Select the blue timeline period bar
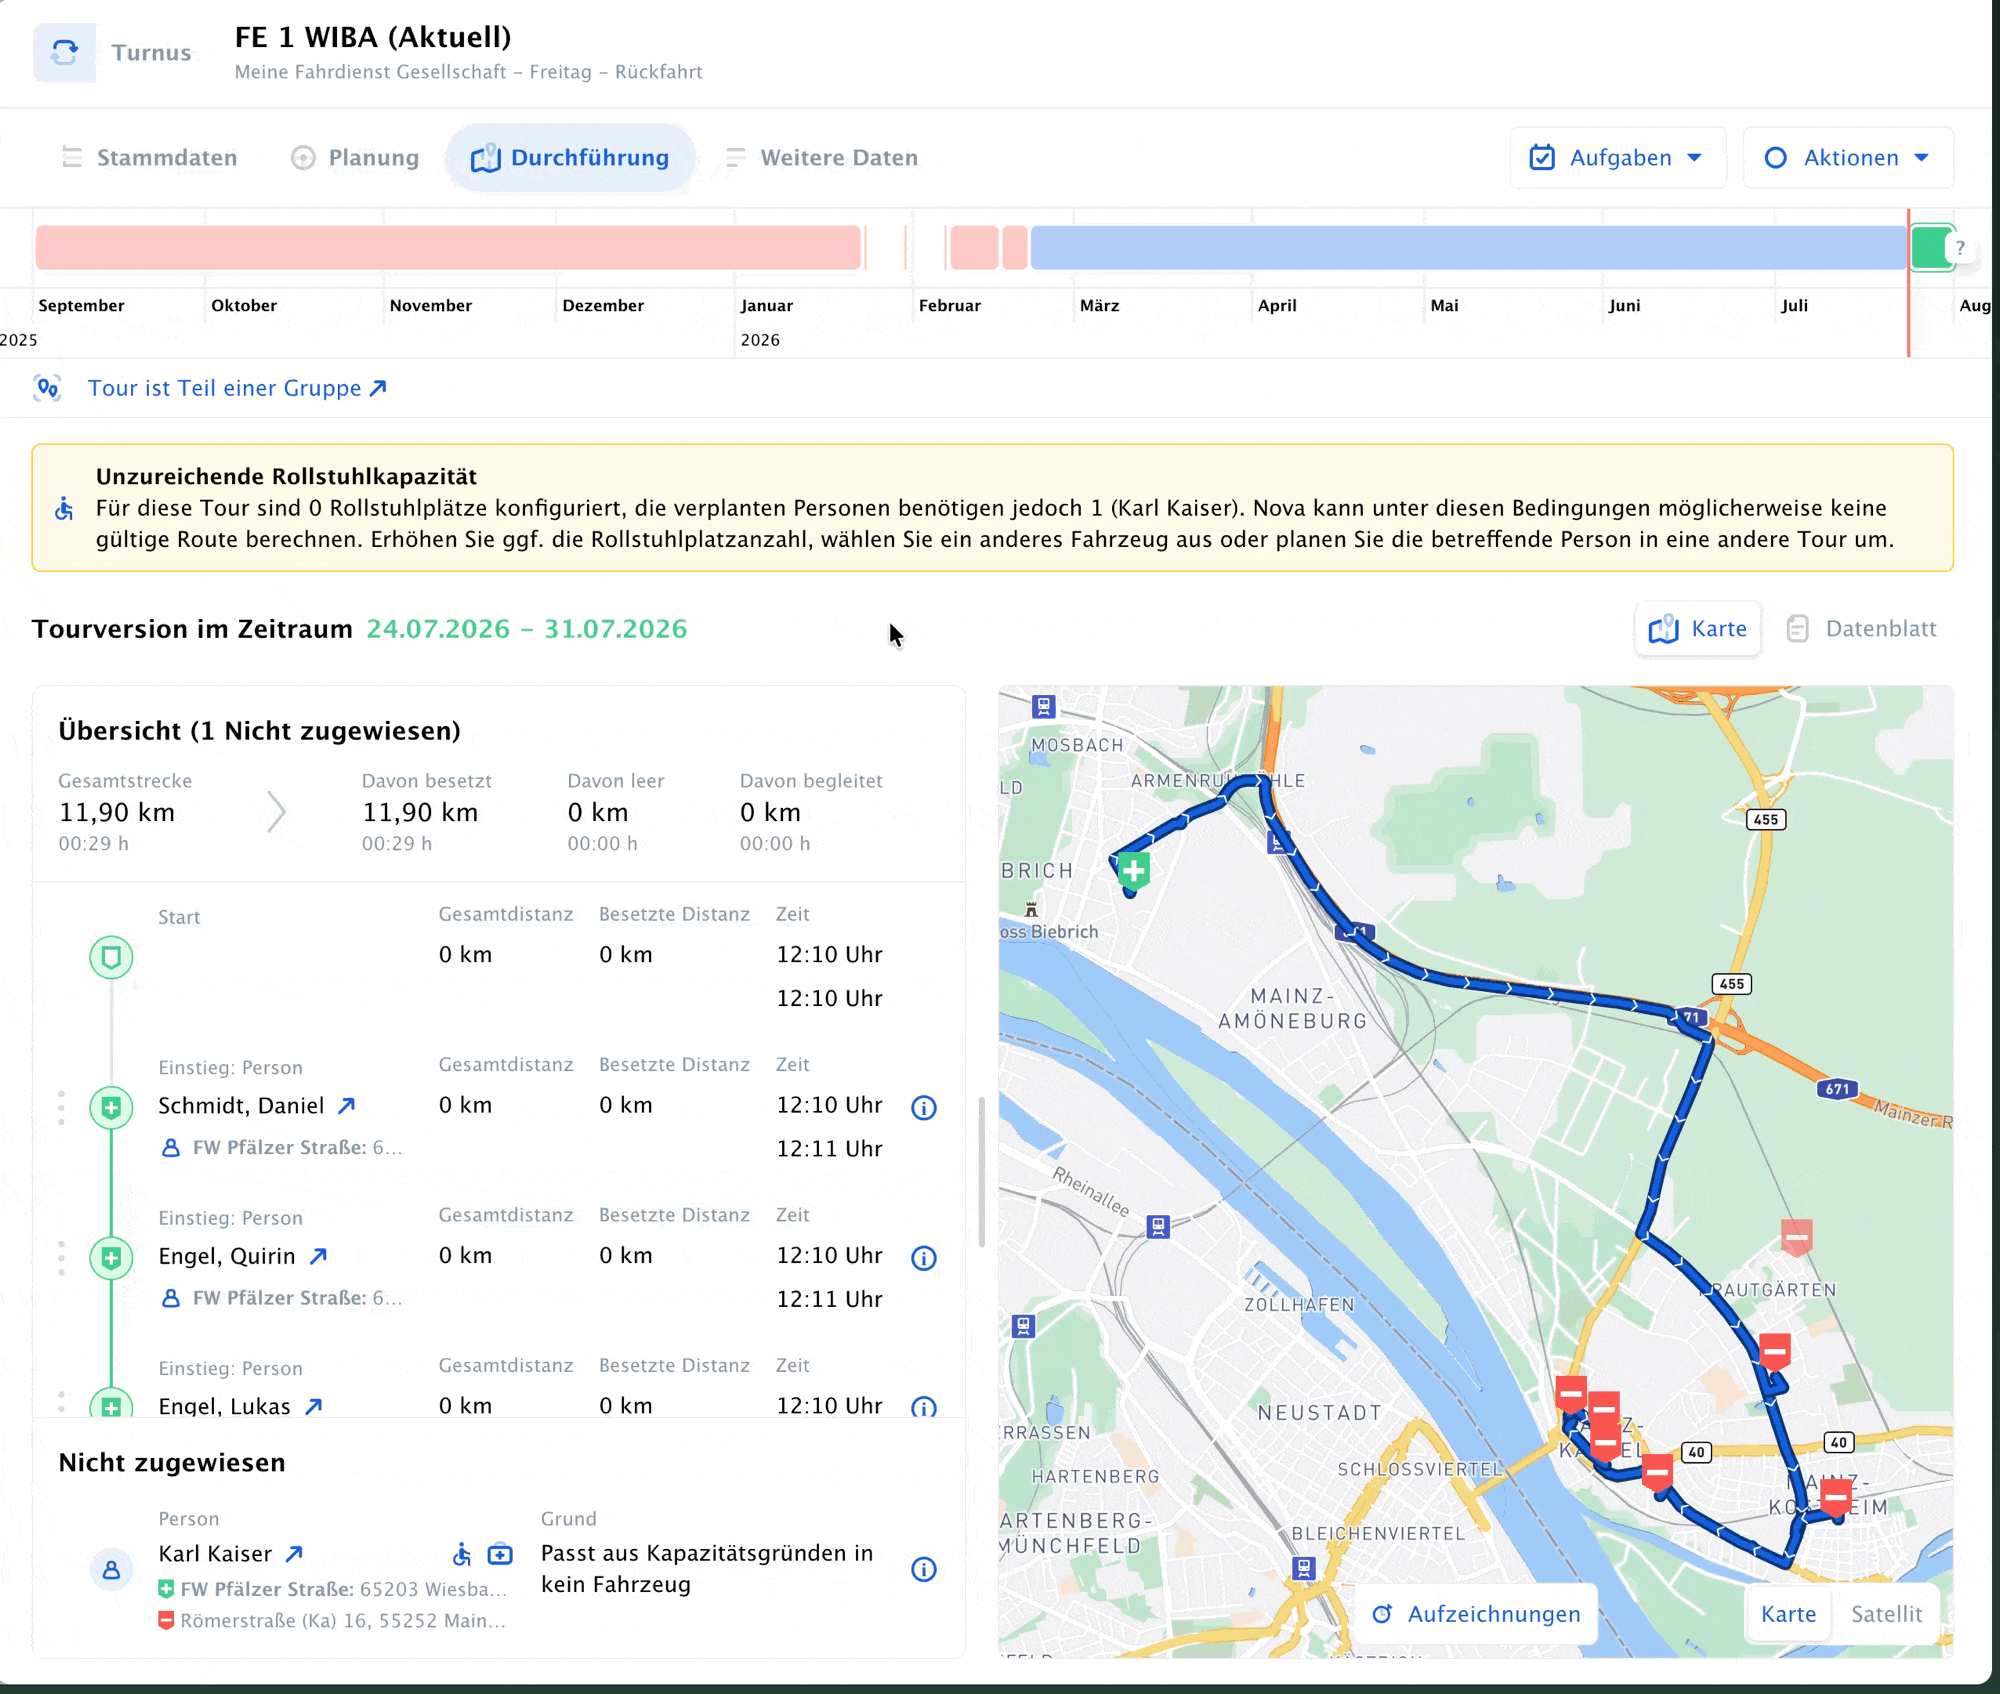The width and height of the screenshot is (2000, 1694). click(x=1468, y=248)
